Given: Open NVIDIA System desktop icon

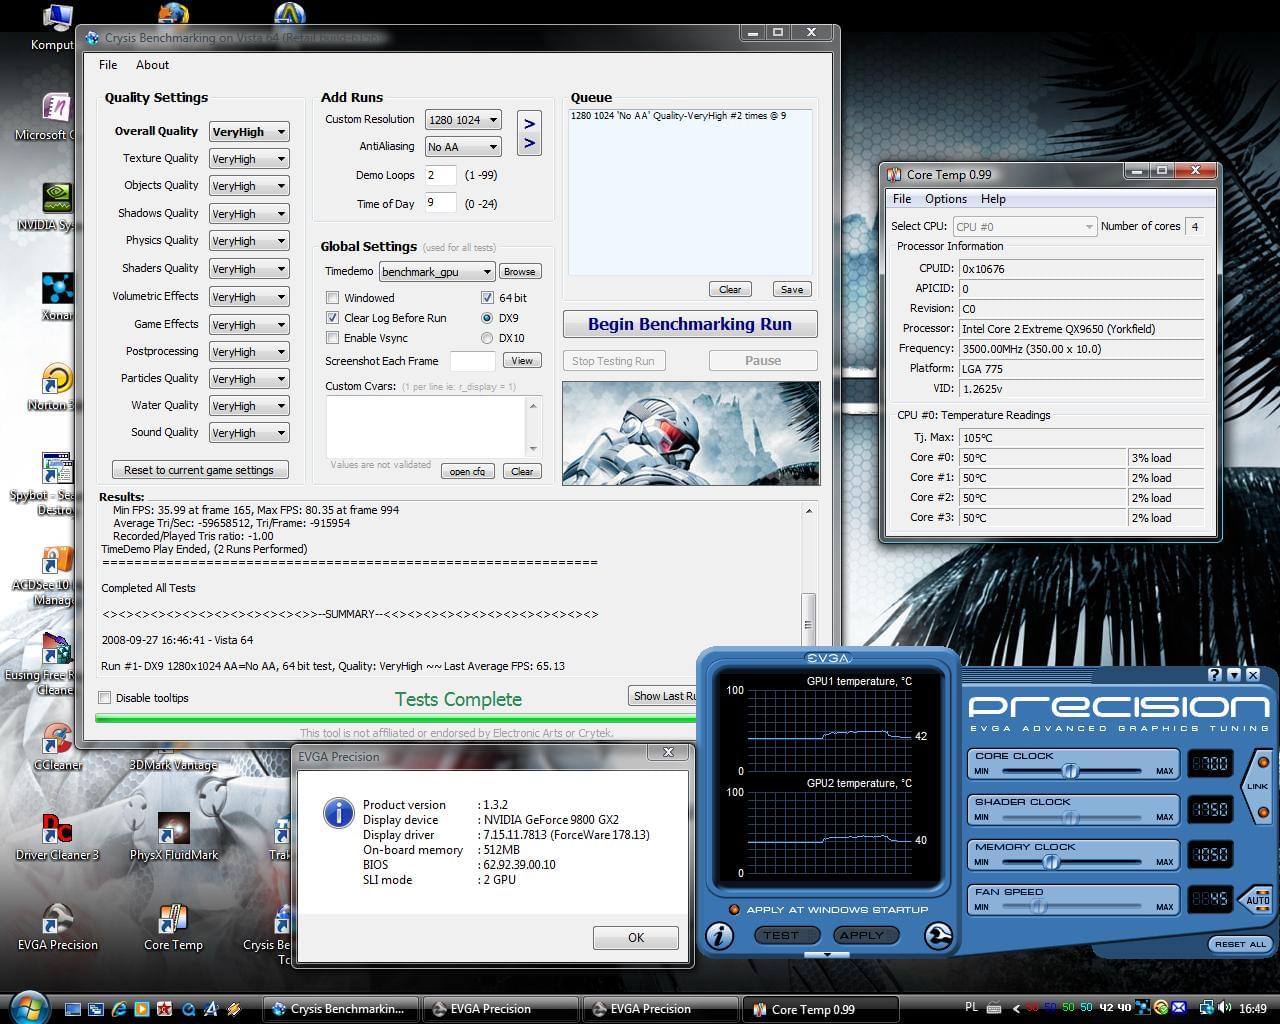Looking at the screenshot, I should point(57,207).
